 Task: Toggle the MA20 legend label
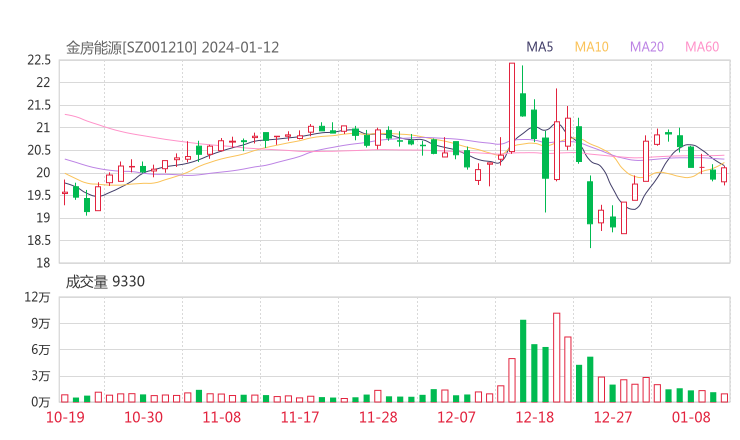pos(647,47)
